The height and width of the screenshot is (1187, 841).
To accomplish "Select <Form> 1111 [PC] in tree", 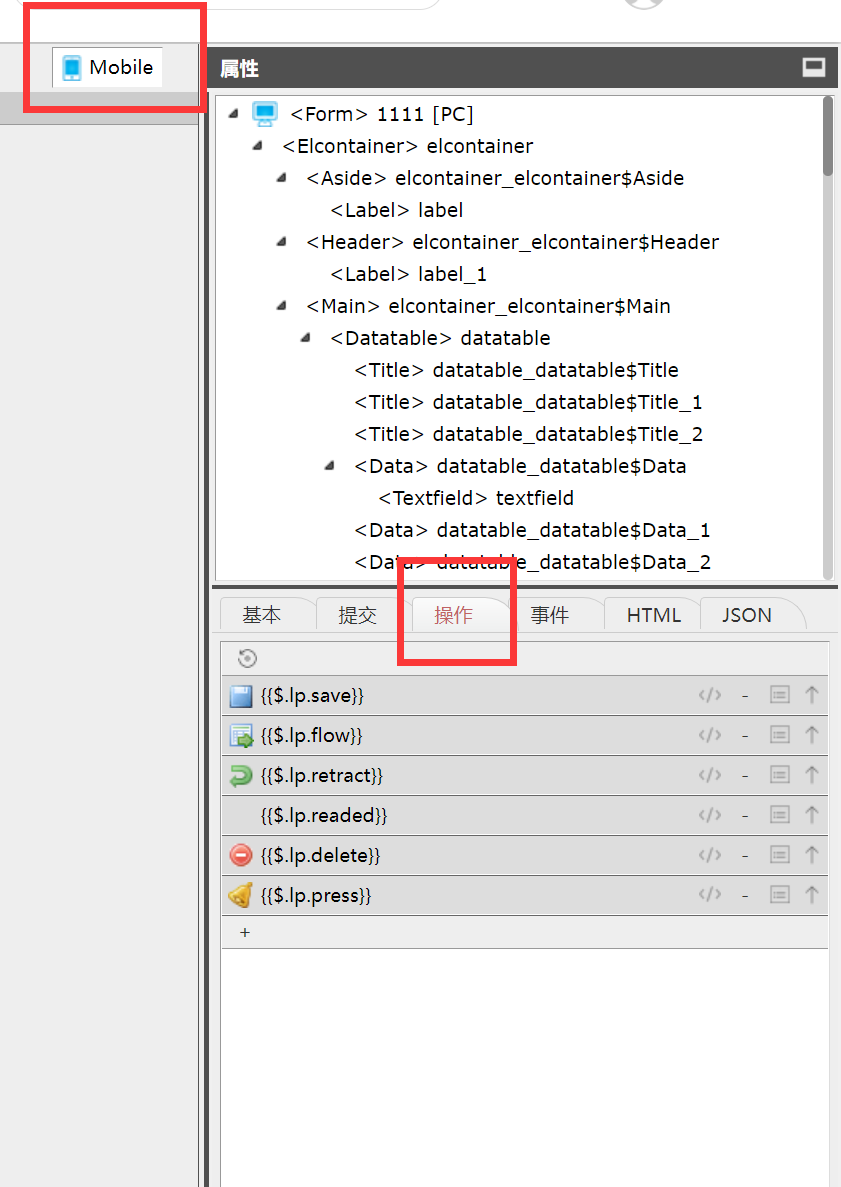I will coord(382,114).
